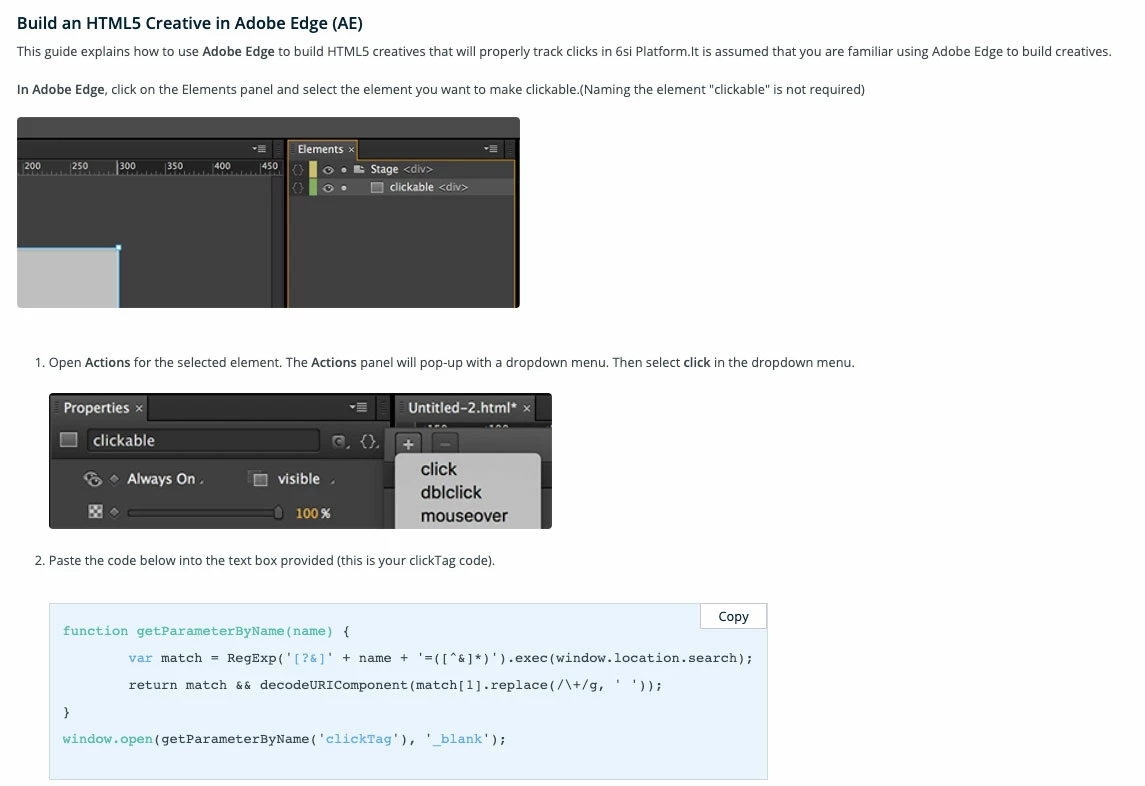Click the gray stage rectangle corner handle
The height and width of the screenshot is (786, 1145).
point(118,248)
